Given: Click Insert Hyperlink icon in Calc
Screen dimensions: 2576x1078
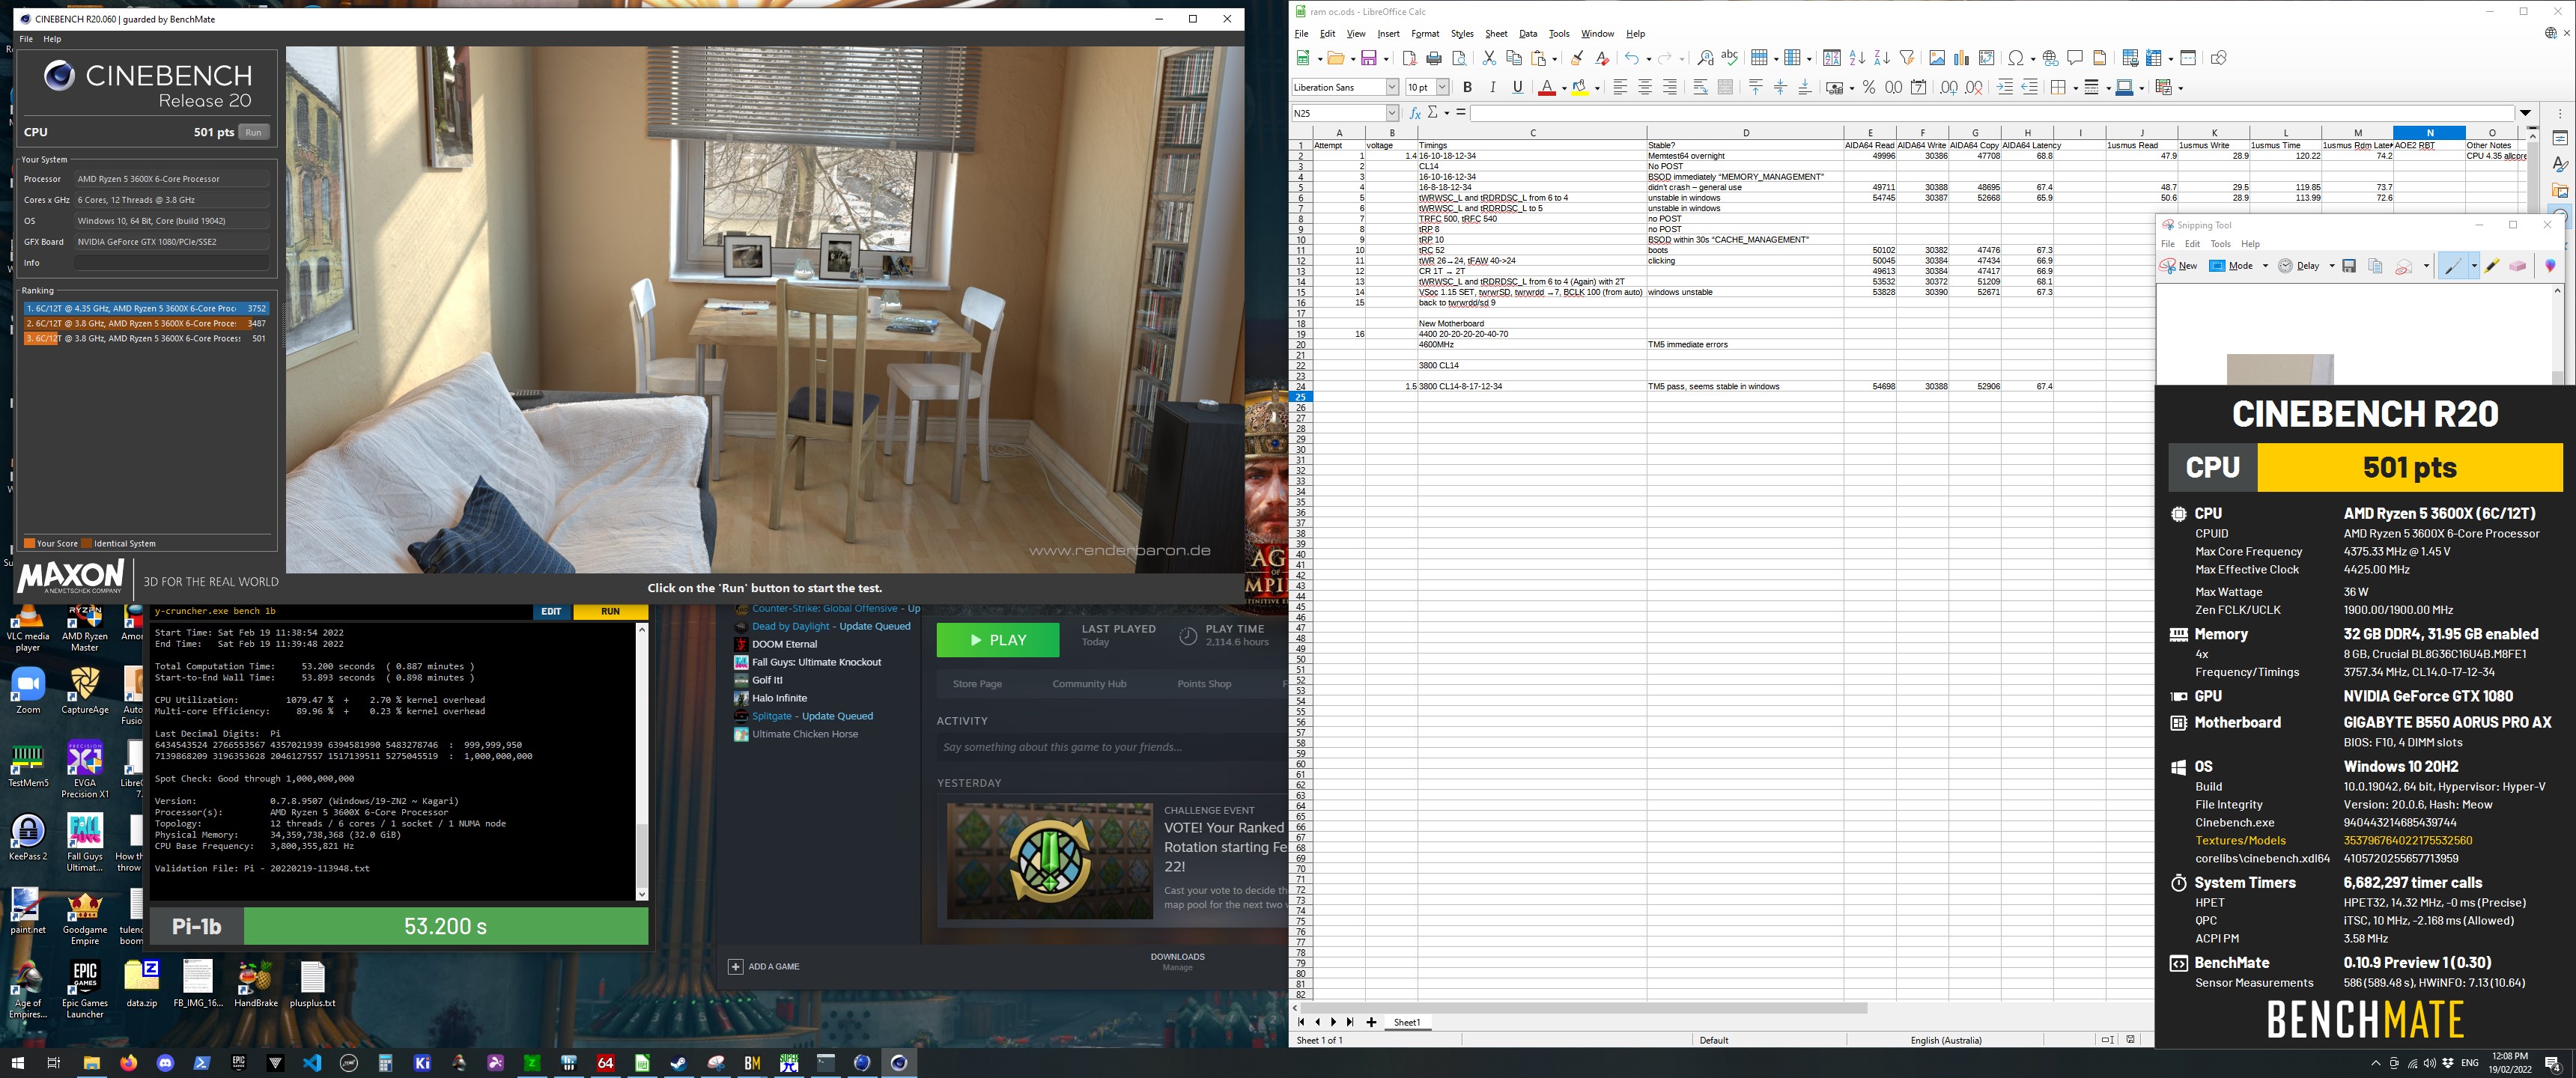Looking at the screenshot, I should (x=2050, y=58).
